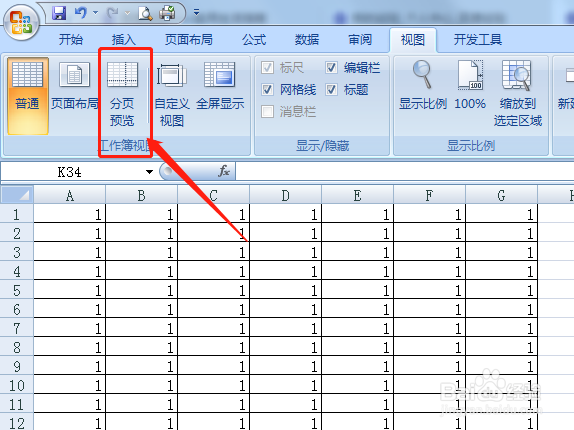
Task: Select column E header
Action: 358,195
